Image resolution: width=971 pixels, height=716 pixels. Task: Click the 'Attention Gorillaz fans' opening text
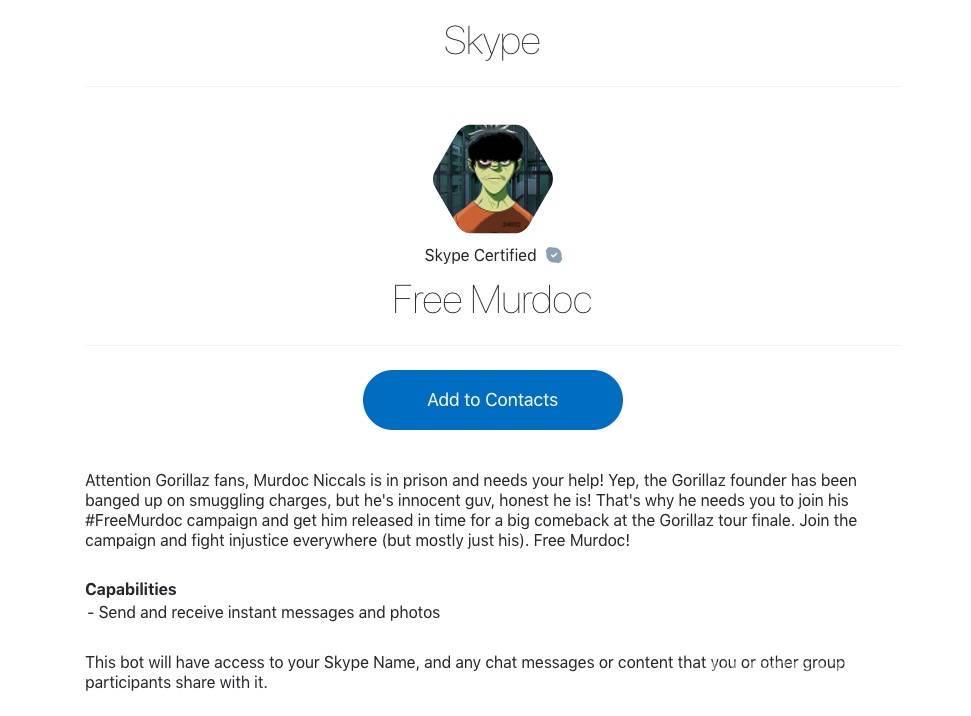[x=166, y=480]
